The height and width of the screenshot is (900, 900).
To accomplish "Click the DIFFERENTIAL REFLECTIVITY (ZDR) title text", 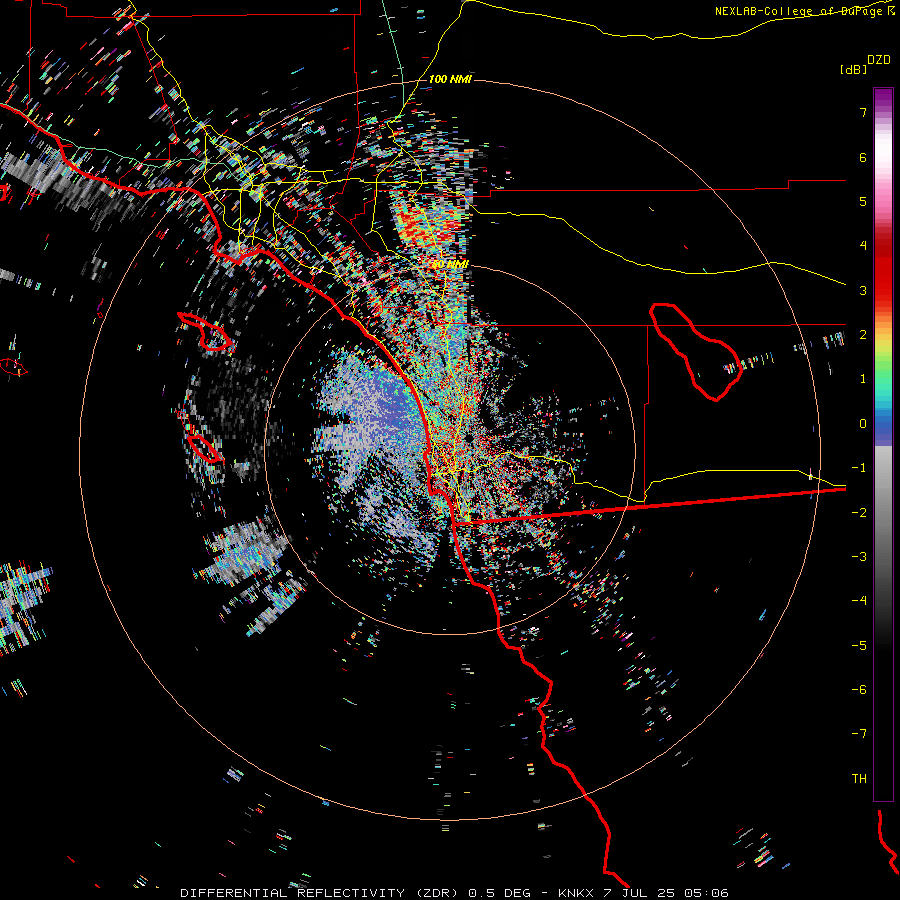I will coord(319,893).
